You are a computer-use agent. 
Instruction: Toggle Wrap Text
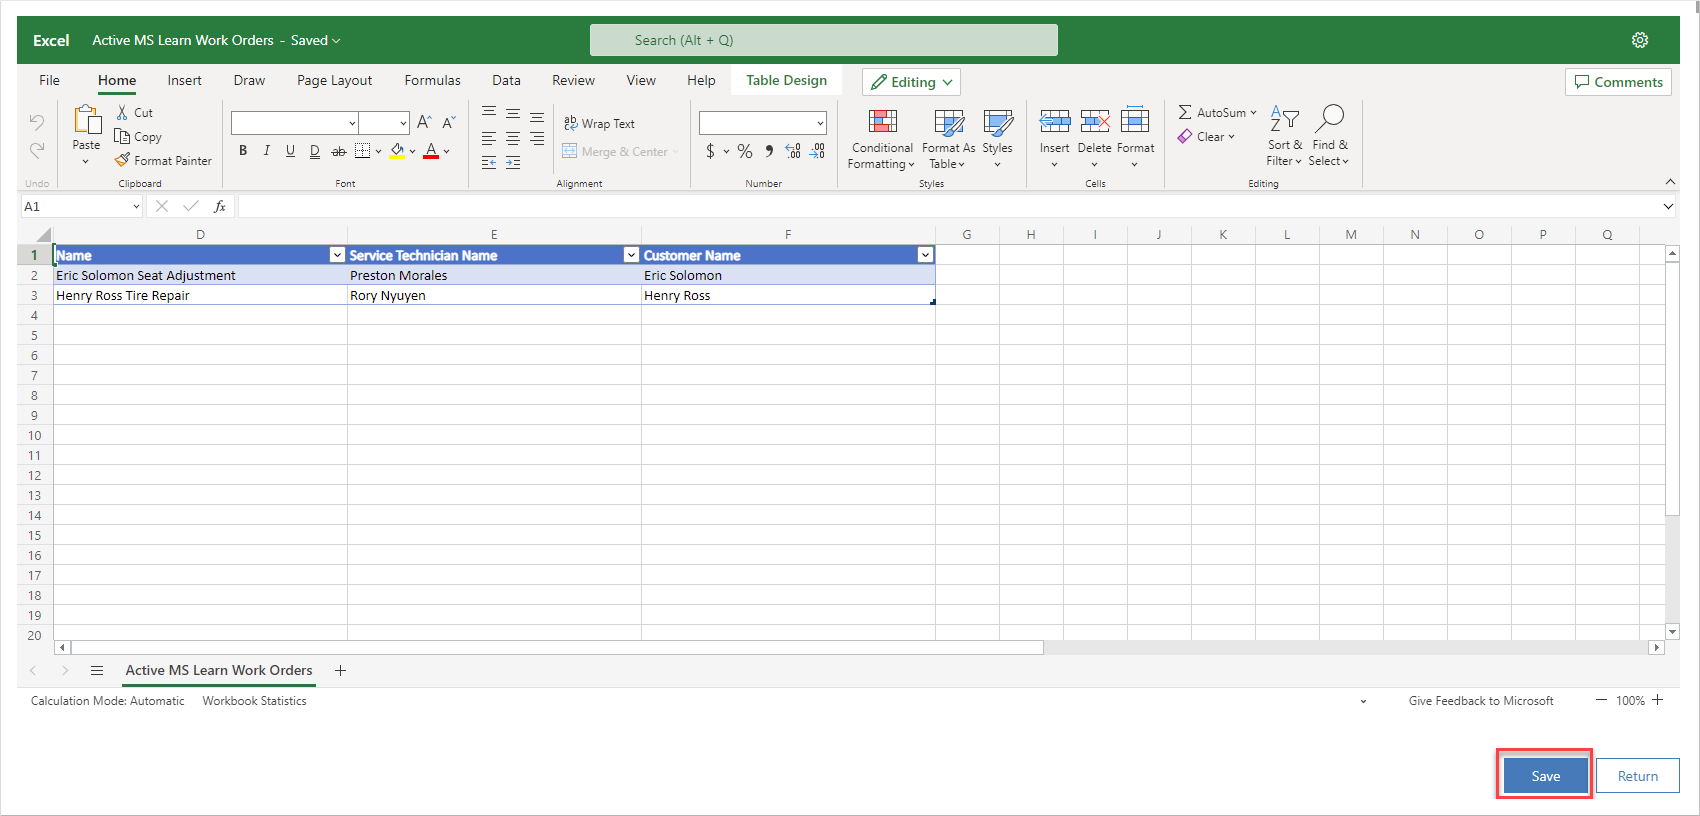(599, 123)
